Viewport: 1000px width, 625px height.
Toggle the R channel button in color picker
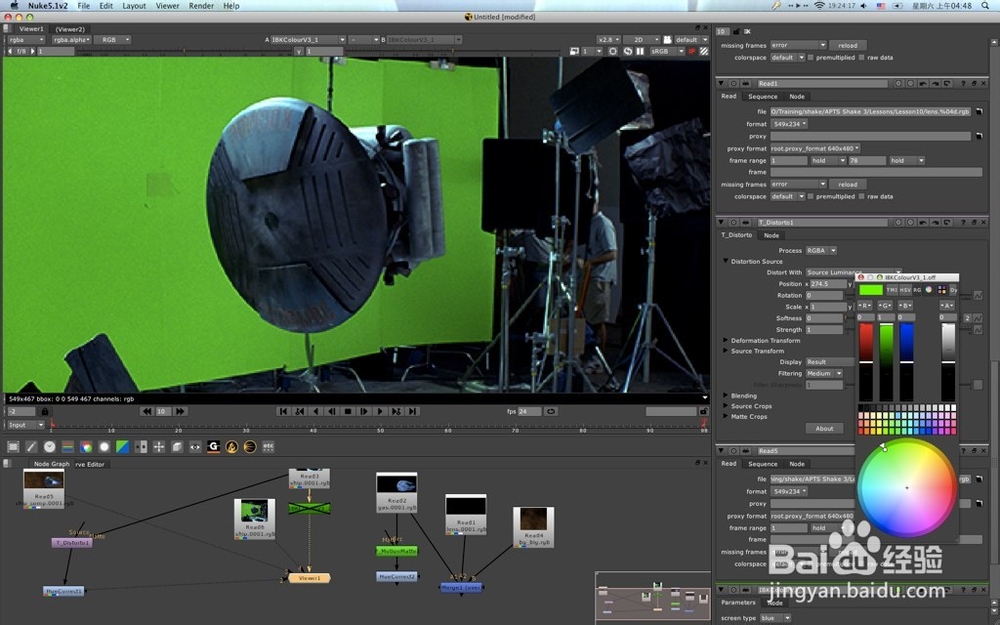(x=865, y=306)
